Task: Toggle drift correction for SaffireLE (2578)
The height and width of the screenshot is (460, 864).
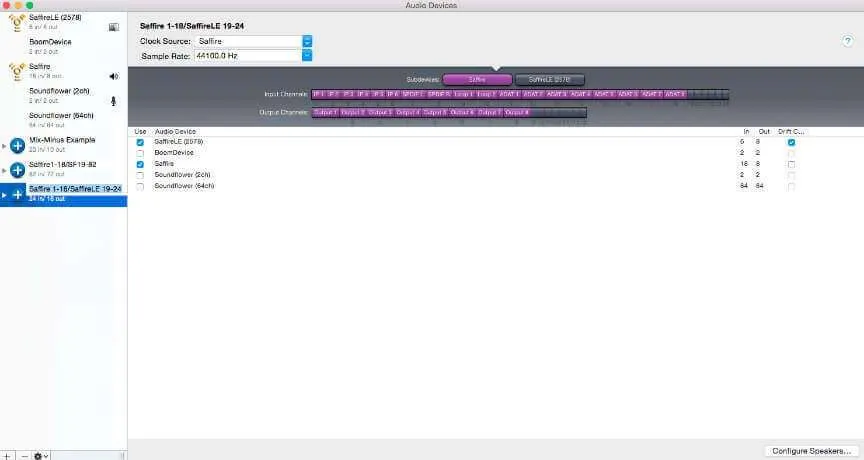Action: [x=791, y=142]
